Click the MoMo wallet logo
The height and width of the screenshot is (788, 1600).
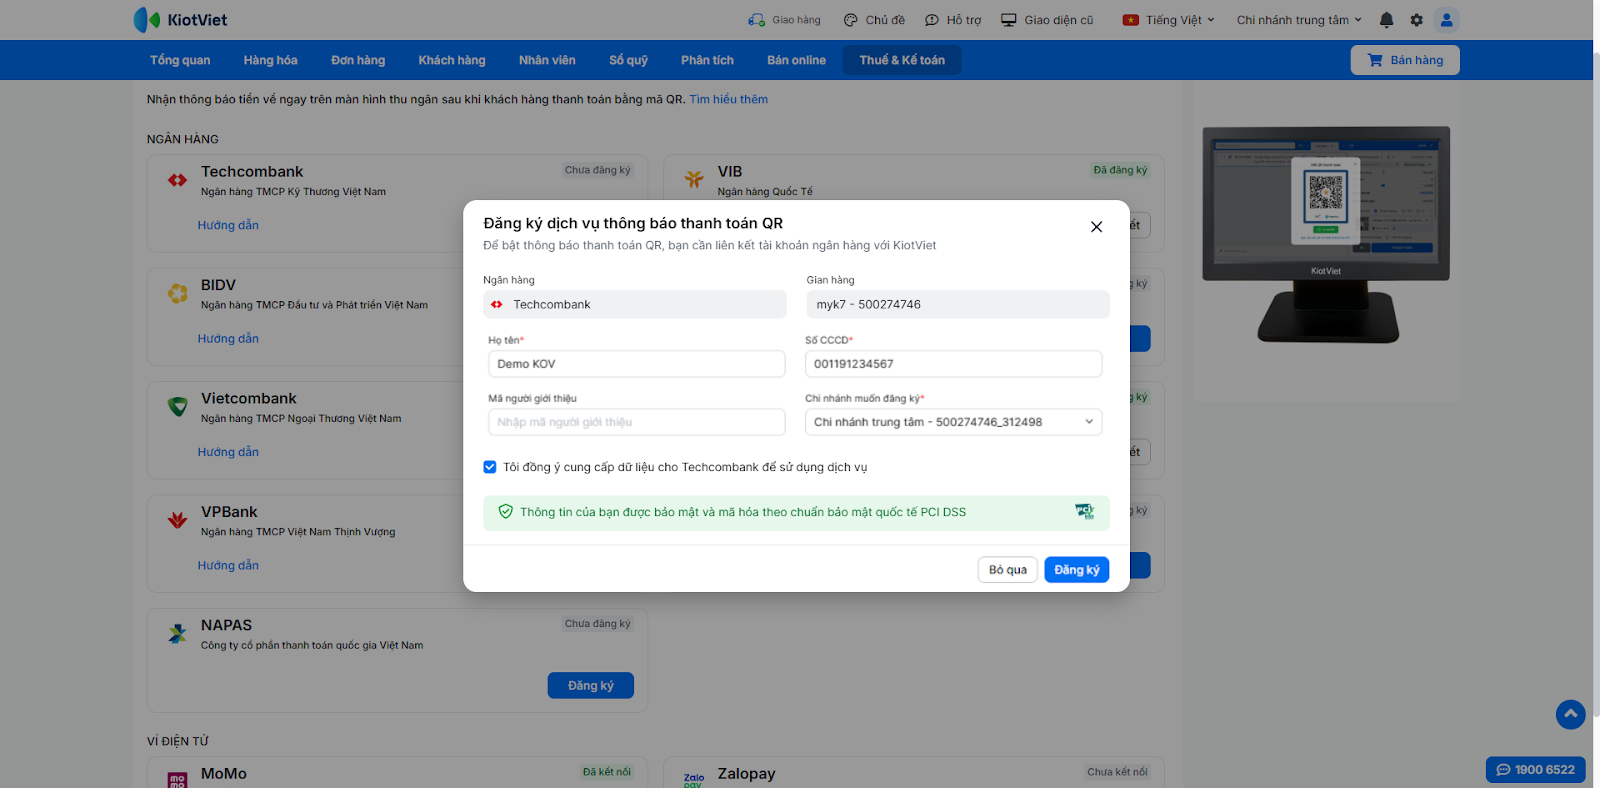pos(178,780)
